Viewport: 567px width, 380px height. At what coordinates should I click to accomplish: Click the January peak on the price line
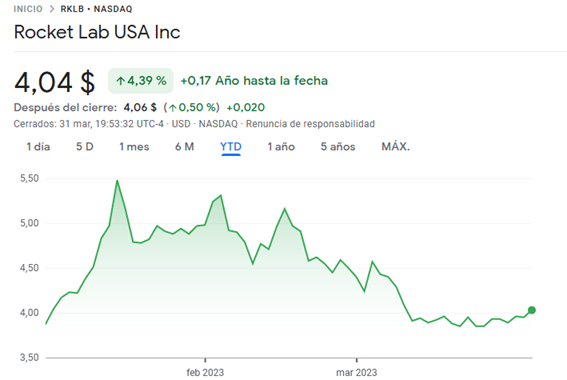click(117, 181)
